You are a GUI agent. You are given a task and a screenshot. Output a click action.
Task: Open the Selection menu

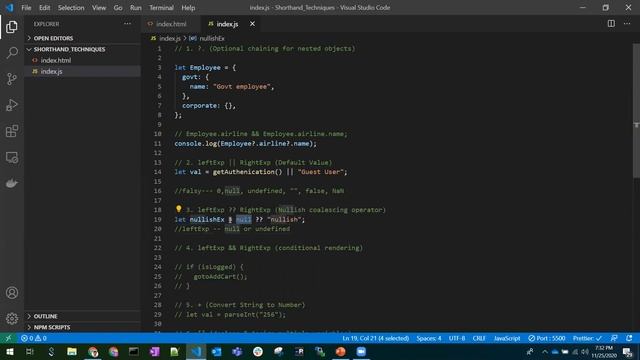pyautogui.click(x=71, y=7)
